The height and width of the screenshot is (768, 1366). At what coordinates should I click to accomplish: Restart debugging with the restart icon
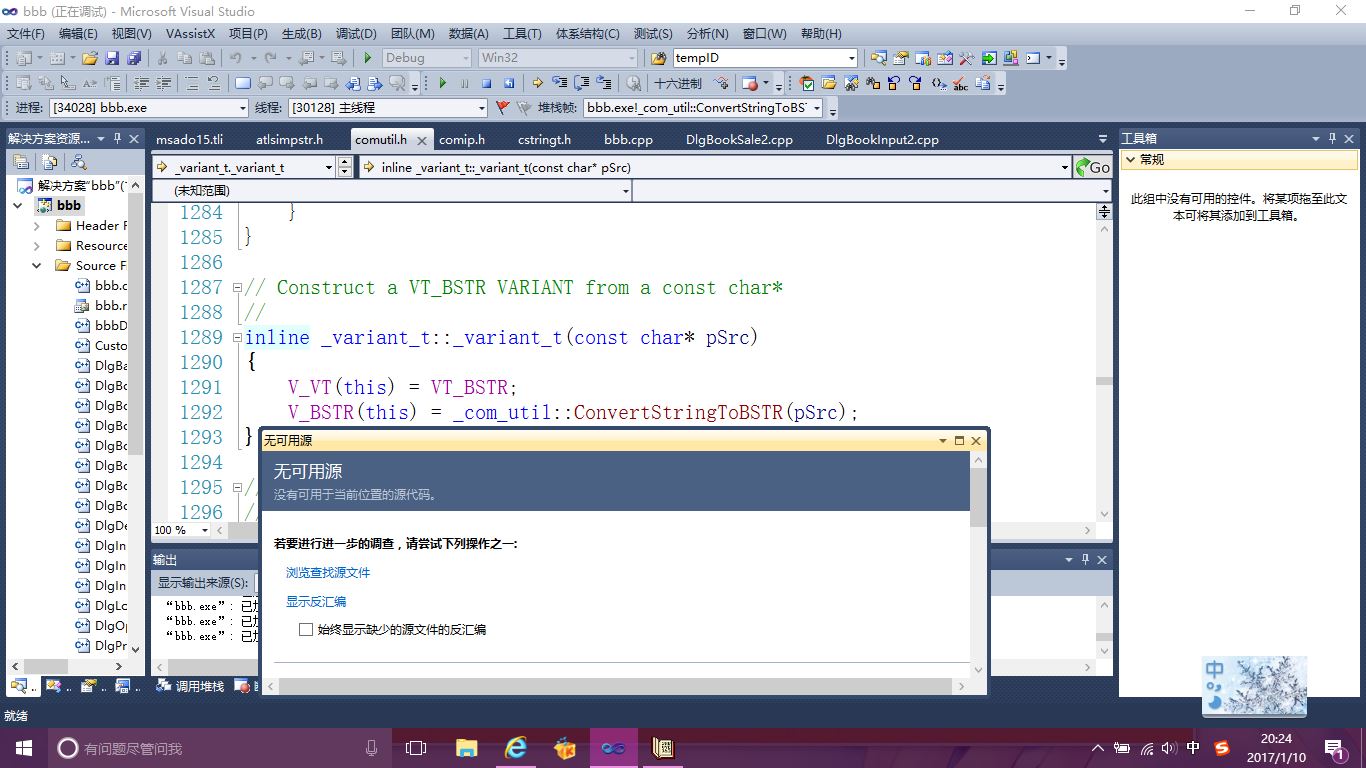(x=508, y=83)
